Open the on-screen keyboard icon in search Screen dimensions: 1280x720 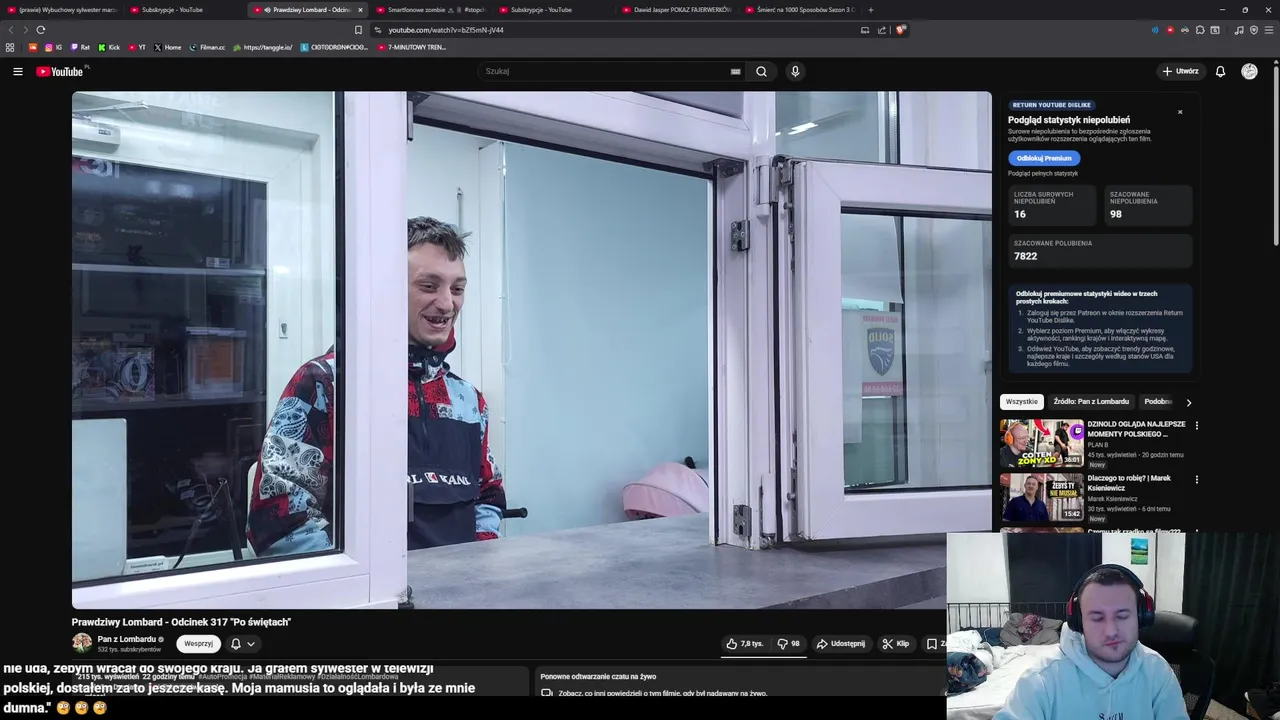735,71
